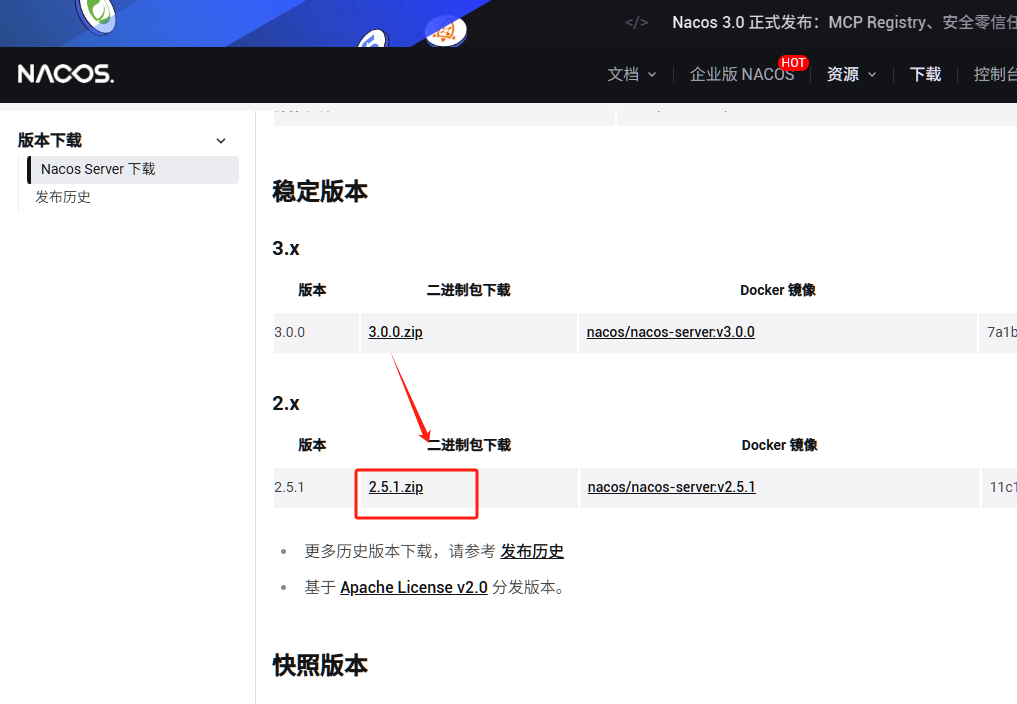Click the 3.x section heading
This screenshot has height=704, width=1017.
pyautogui.click(x=286, y=249)
